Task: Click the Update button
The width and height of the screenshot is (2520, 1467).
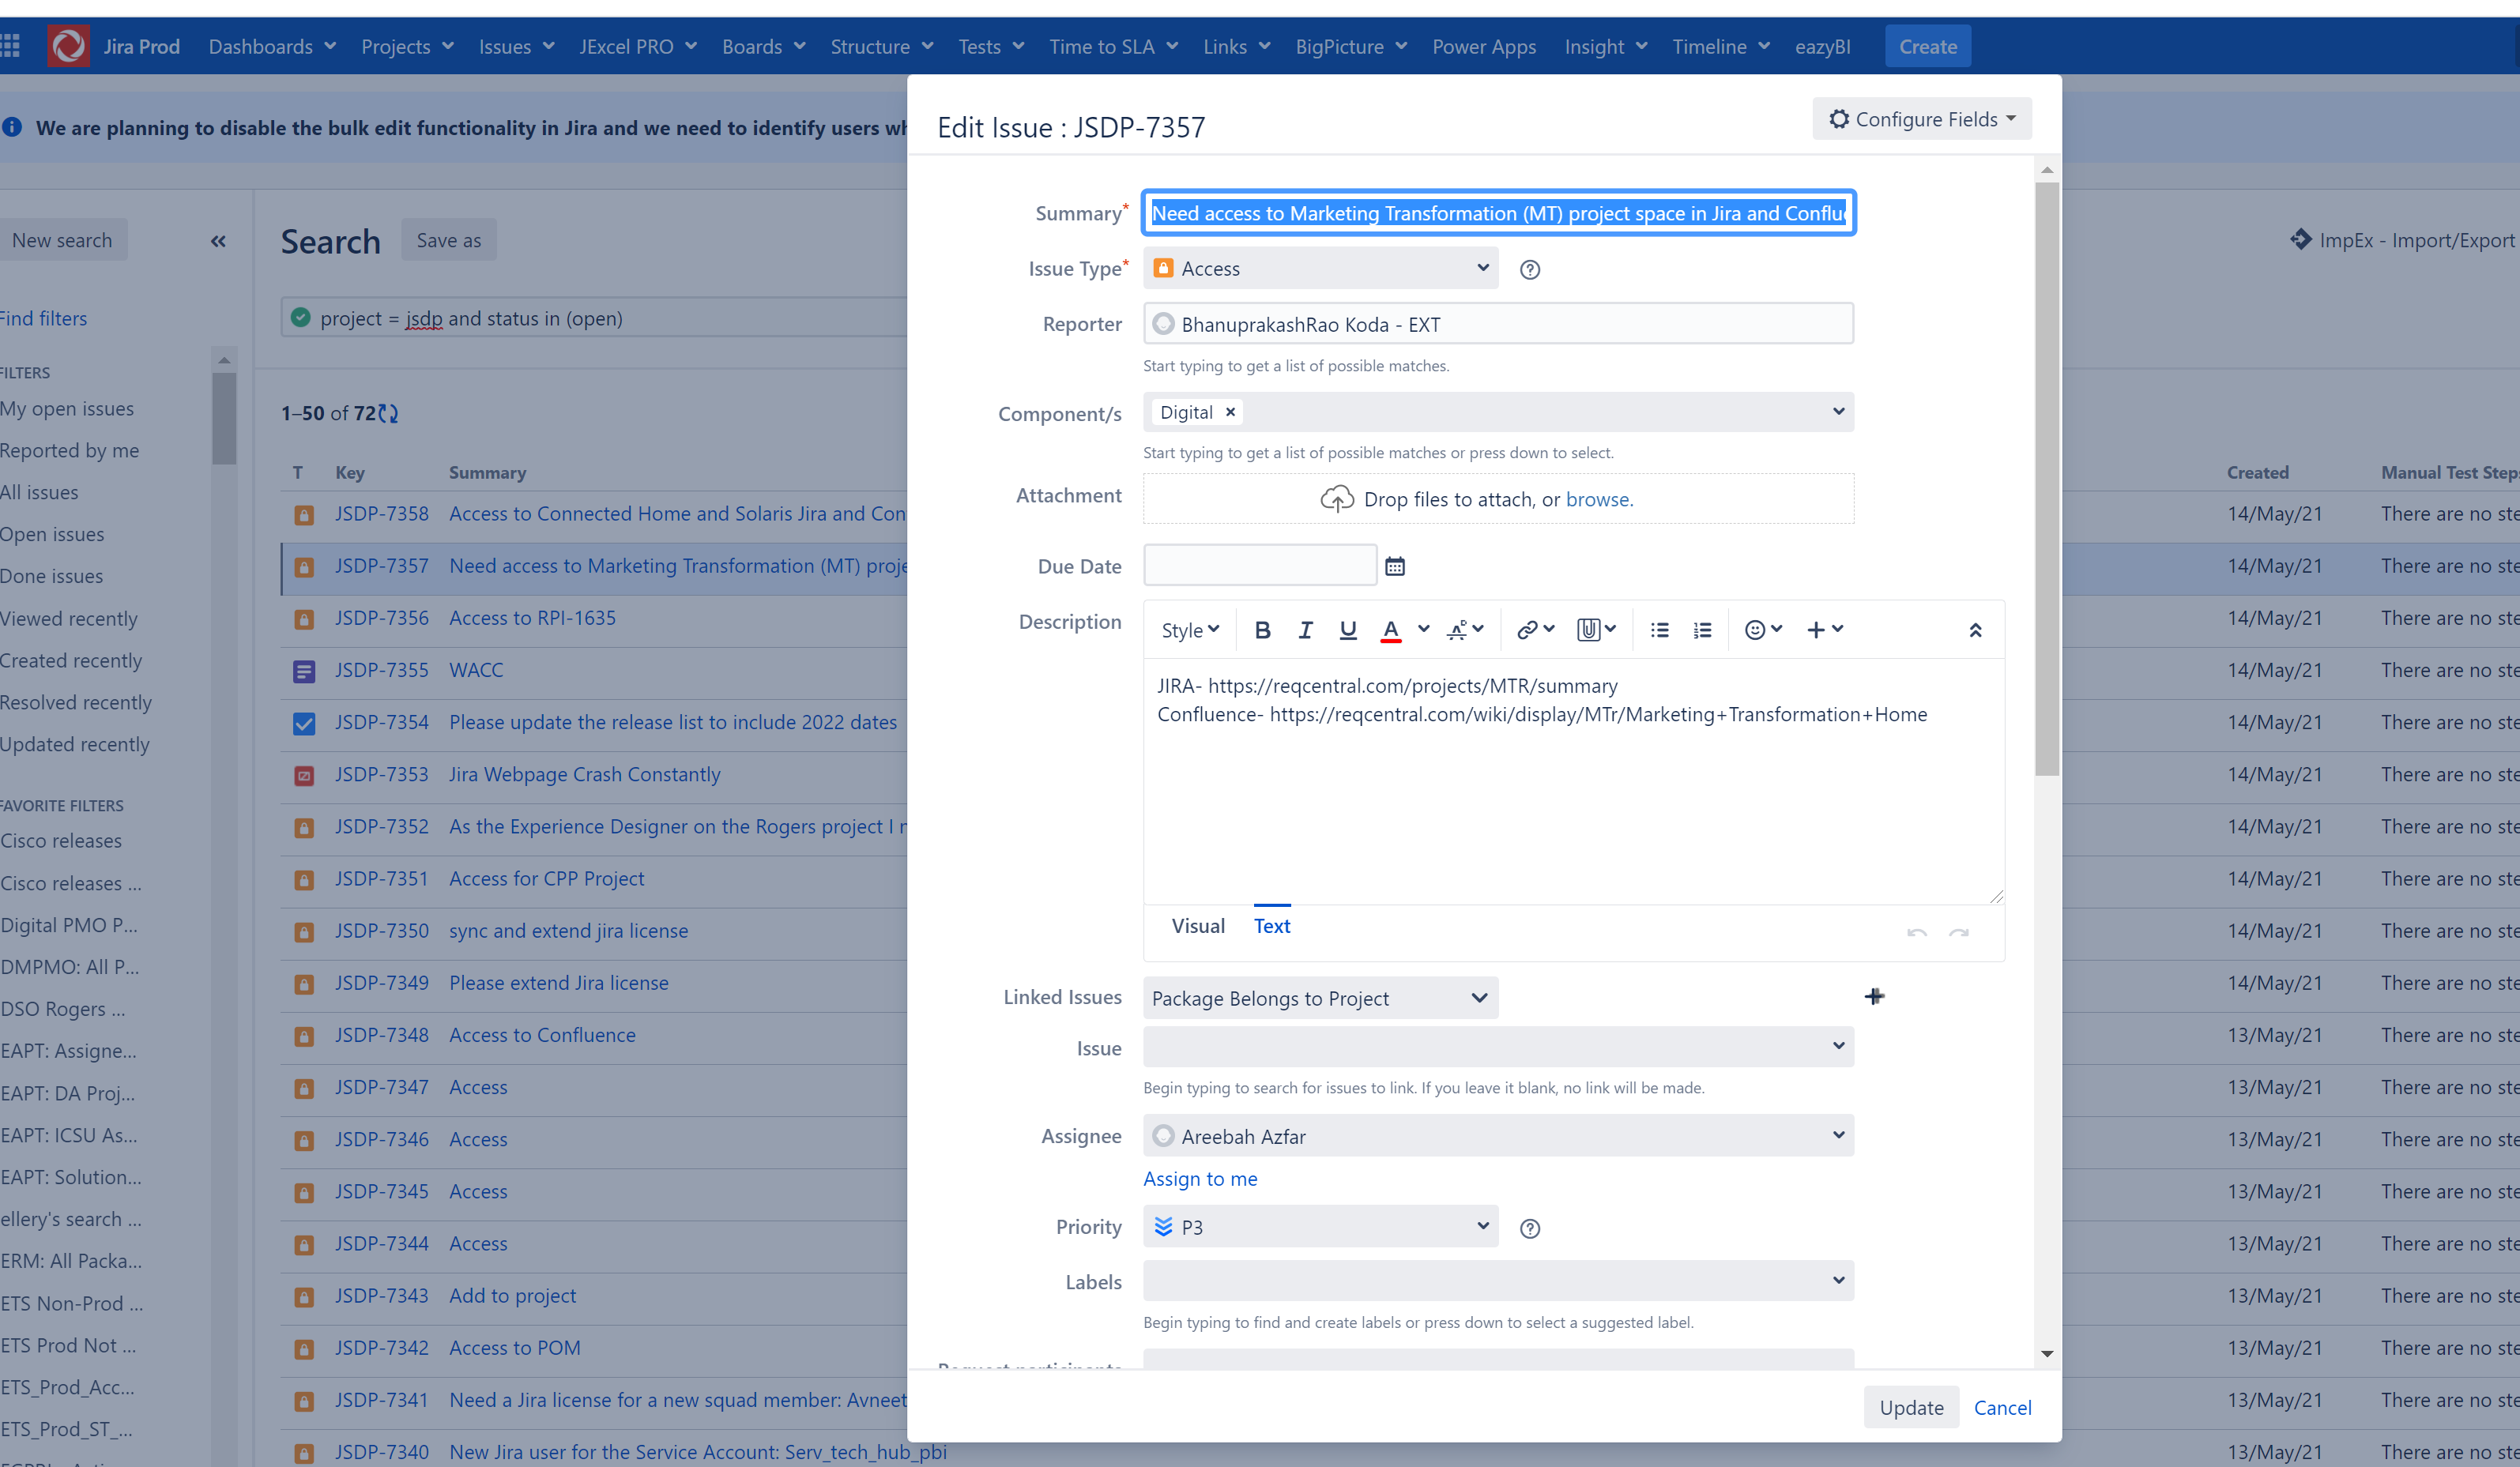Action: pos(1910,1407)
